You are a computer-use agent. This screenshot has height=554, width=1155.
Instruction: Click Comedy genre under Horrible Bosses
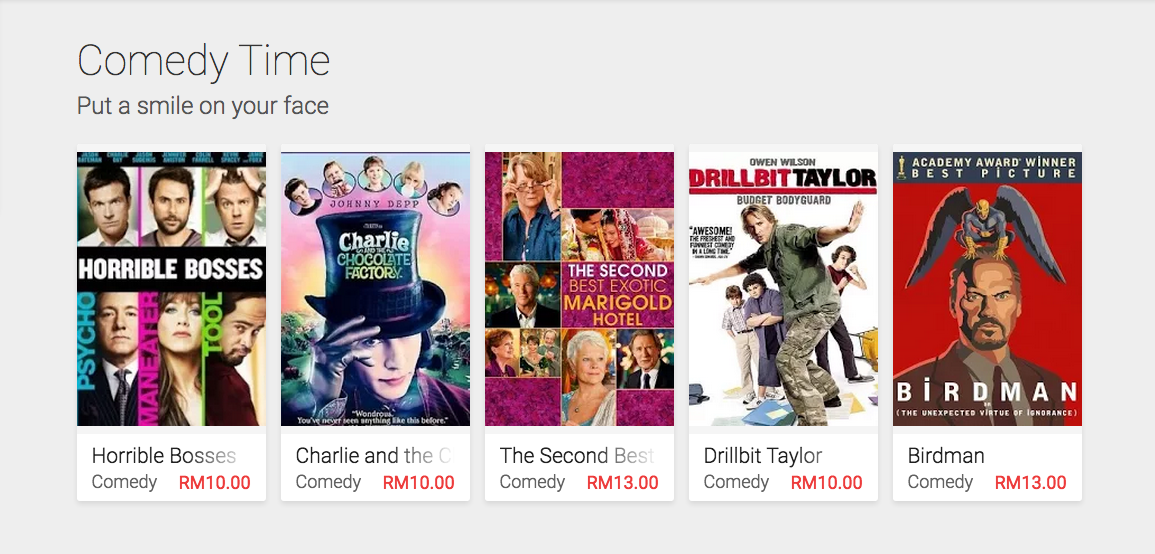click(124, 482)
